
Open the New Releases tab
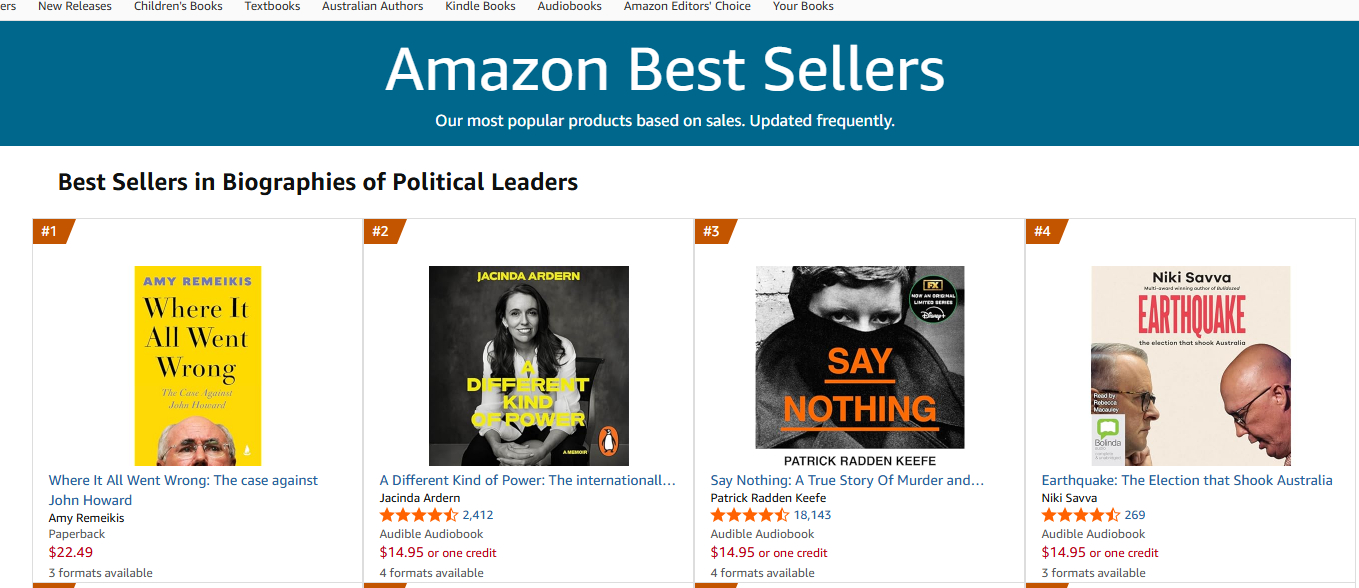(75, 6)
